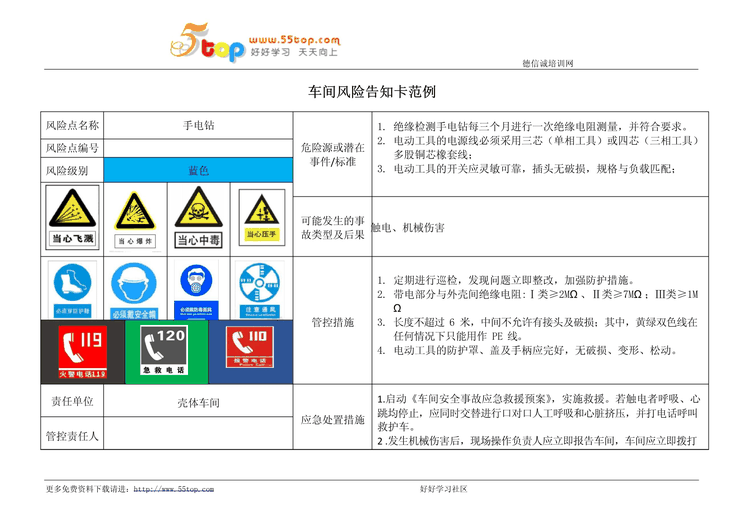Click the 当心压手 warning sign

point(262,217)
